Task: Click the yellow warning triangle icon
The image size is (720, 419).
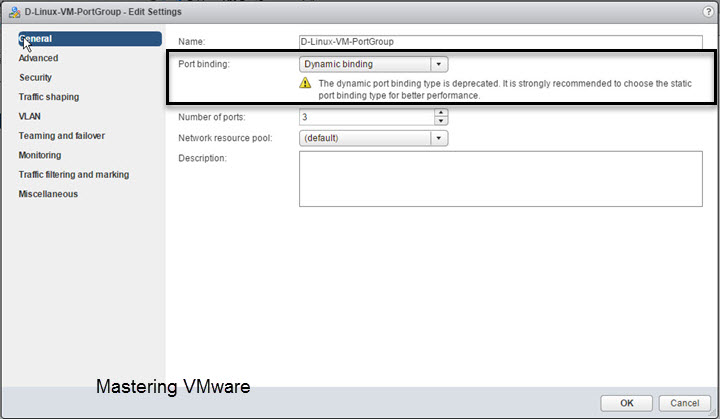Action: tap(305, 83)
